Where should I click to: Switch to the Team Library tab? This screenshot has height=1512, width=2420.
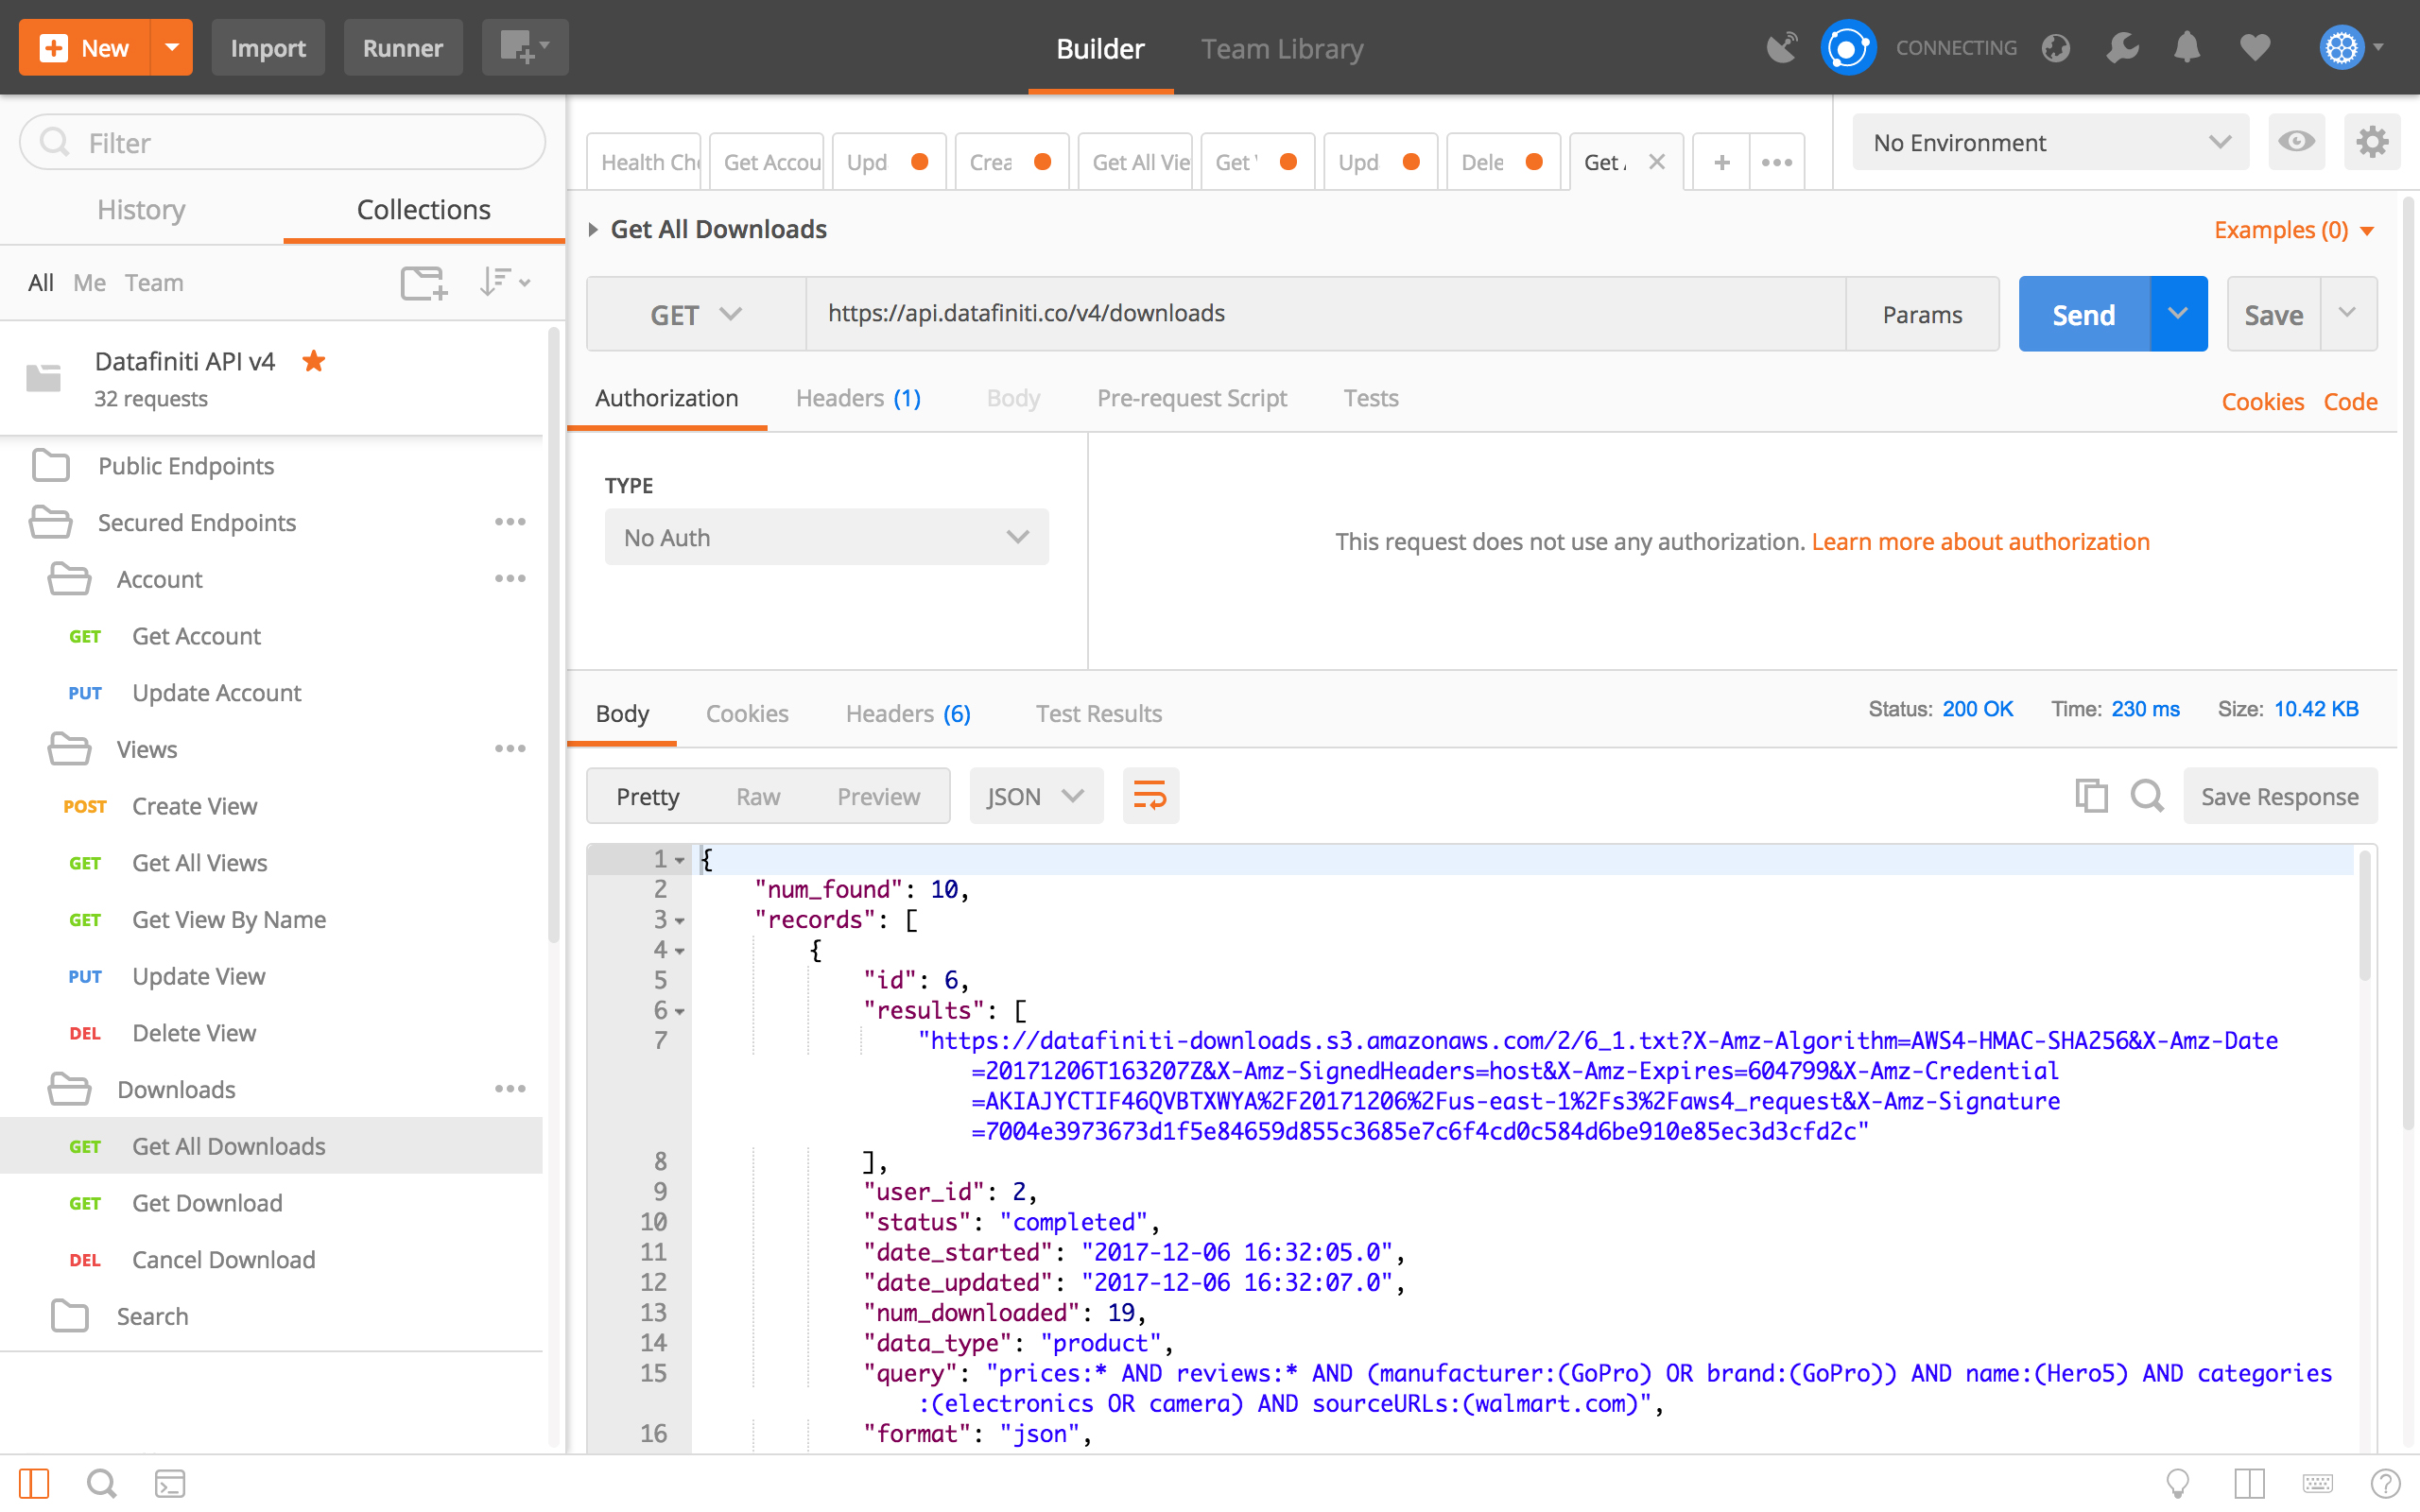1282,48
